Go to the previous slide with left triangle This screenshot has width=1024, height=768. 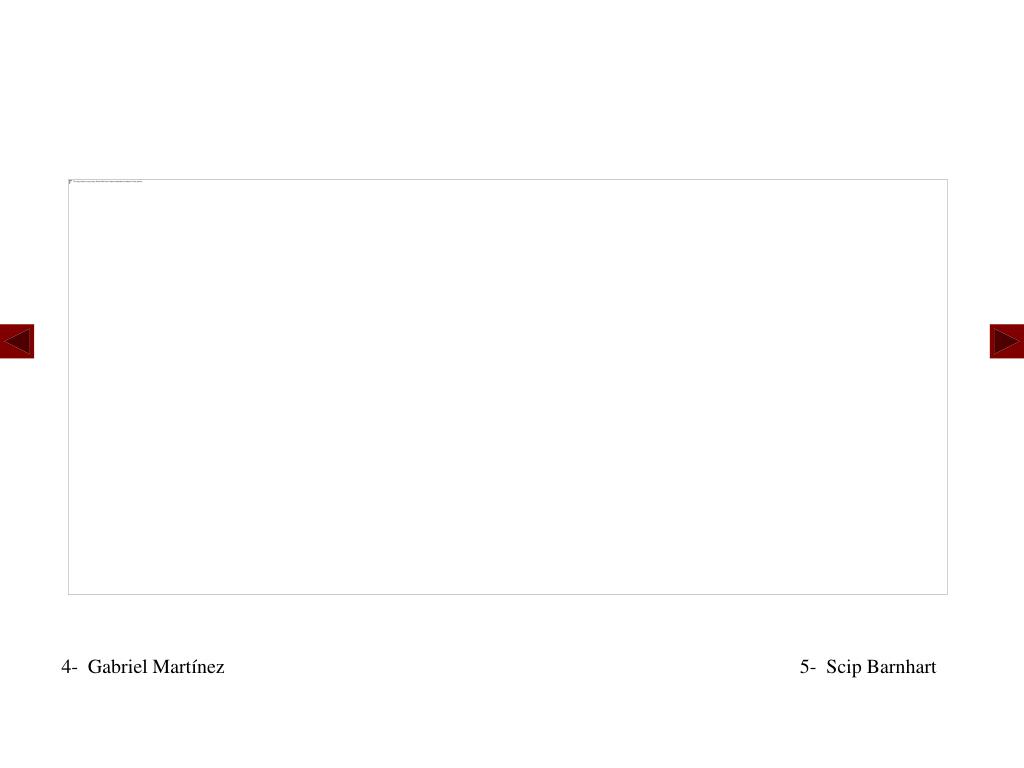click(17, 341)
